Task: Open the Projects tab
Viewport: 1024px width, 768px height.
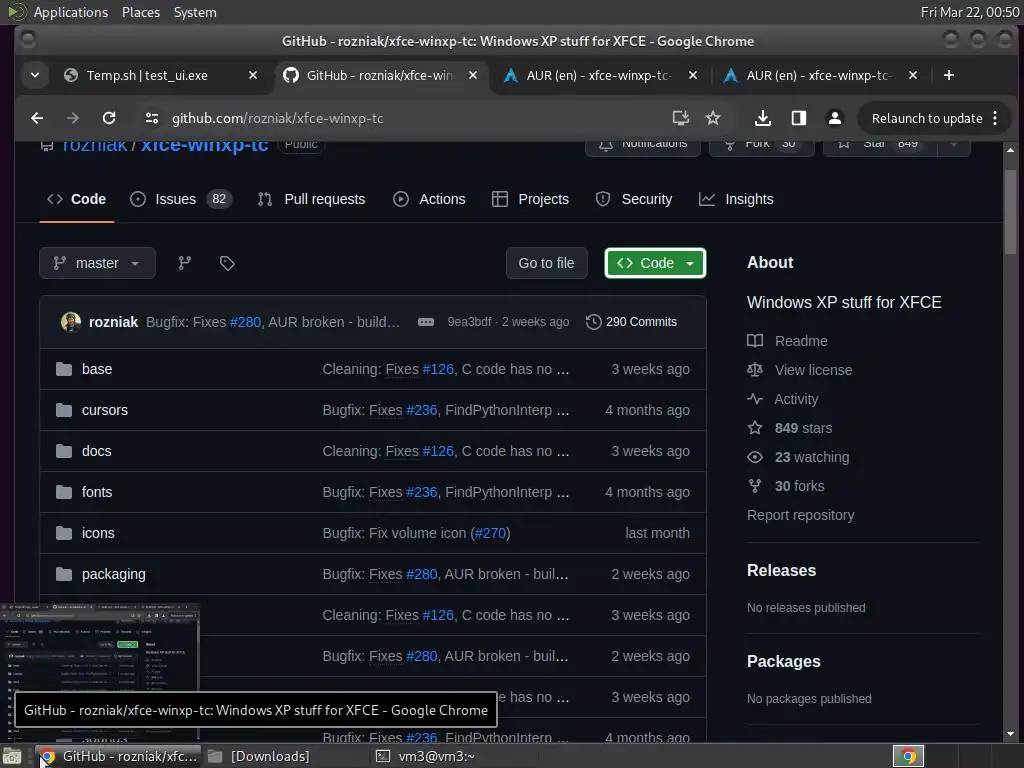Action: pos(530,199)
